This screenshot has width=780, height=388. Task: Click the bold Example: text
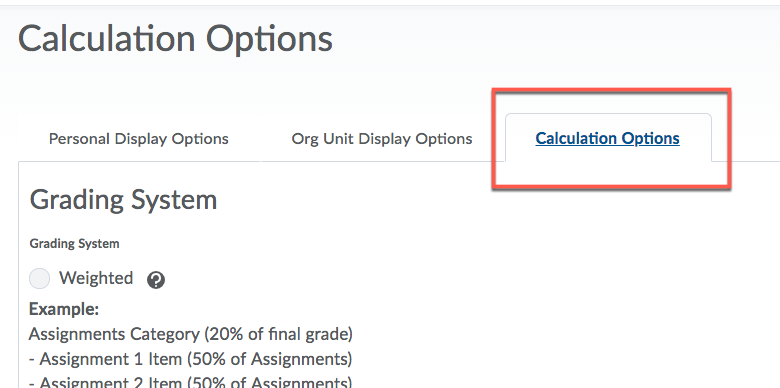coord(64,309)
